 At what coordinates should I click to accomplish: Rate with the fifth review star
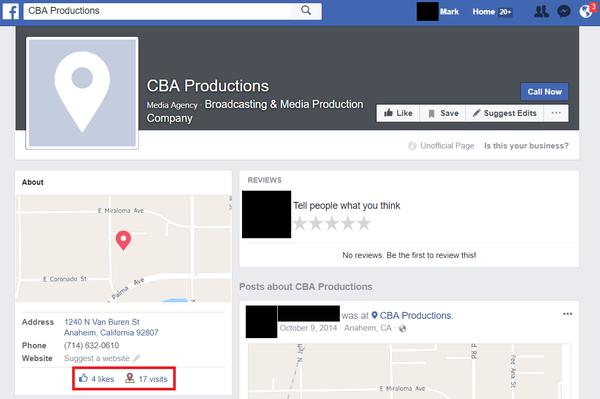[x=363, y=223]
